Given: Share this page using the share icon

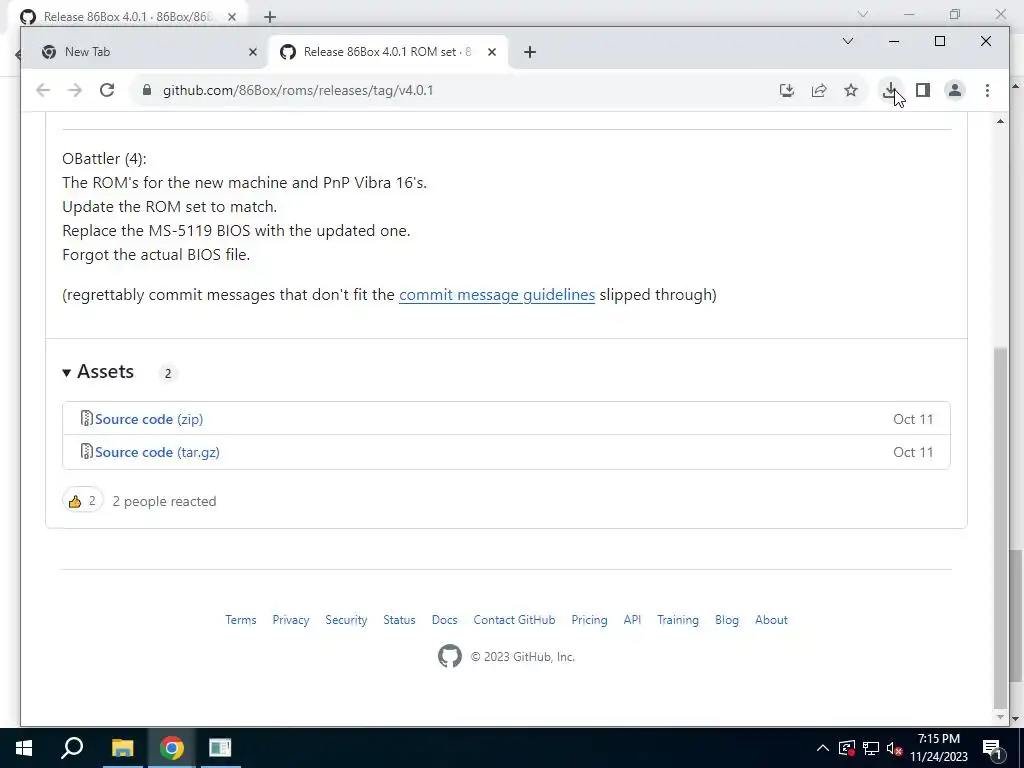Looking at the screenshot, I should click(819, 90).
